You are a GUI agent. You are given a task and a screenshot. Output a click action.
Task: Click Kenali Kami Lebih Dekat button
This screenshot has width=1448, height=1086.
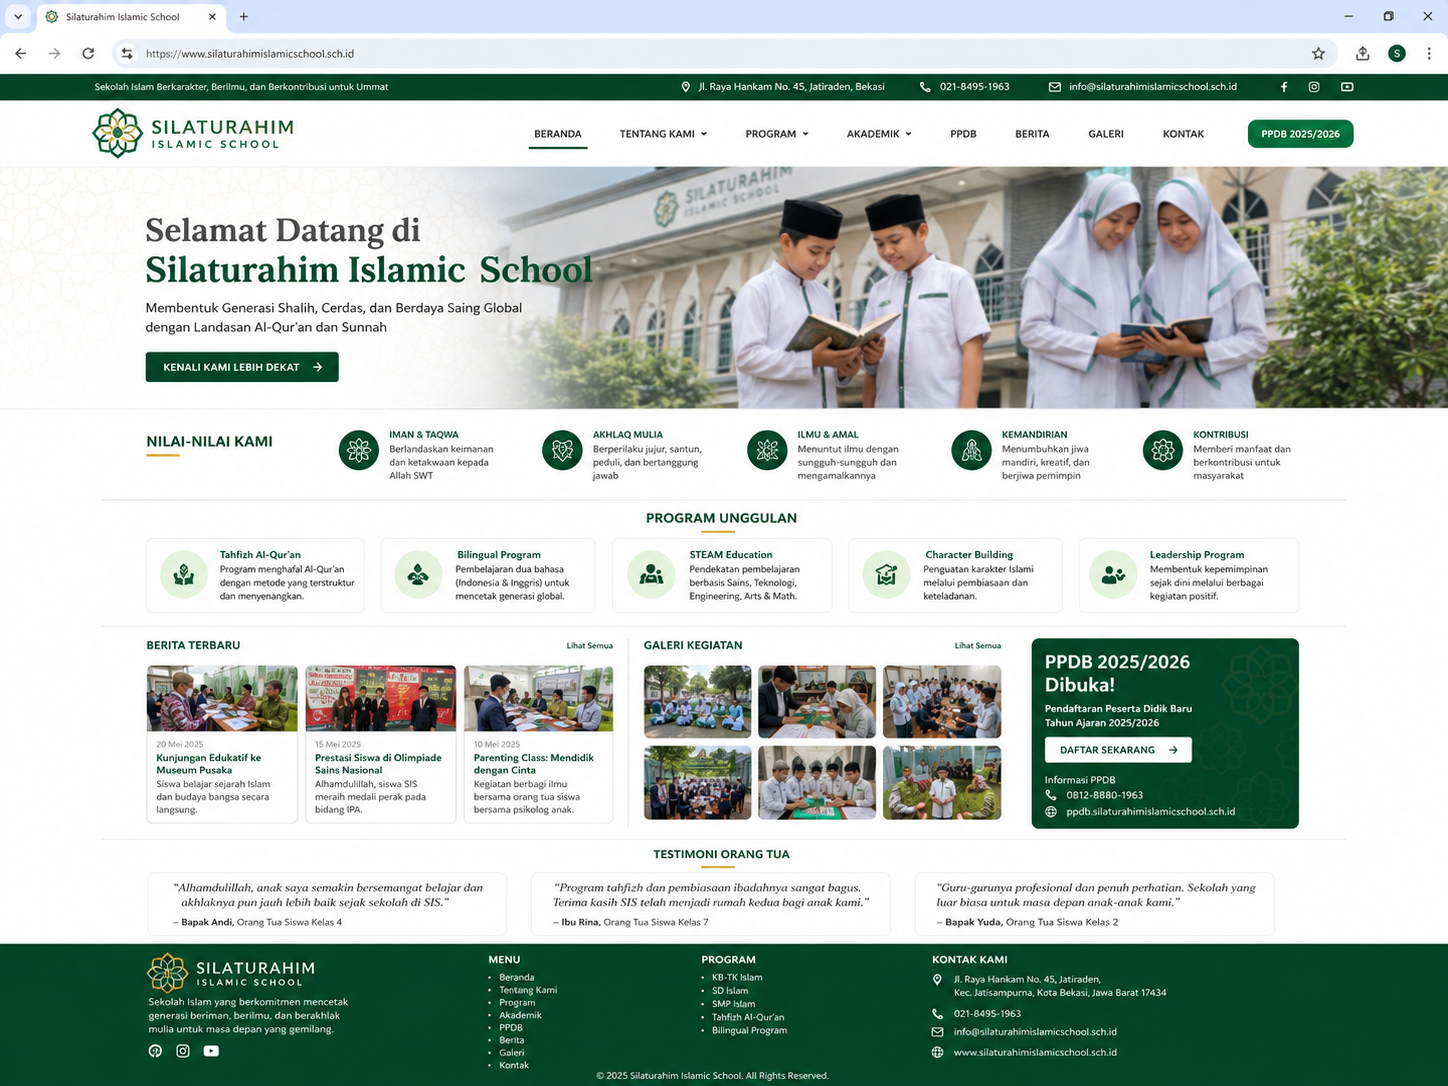coord(242,367)
